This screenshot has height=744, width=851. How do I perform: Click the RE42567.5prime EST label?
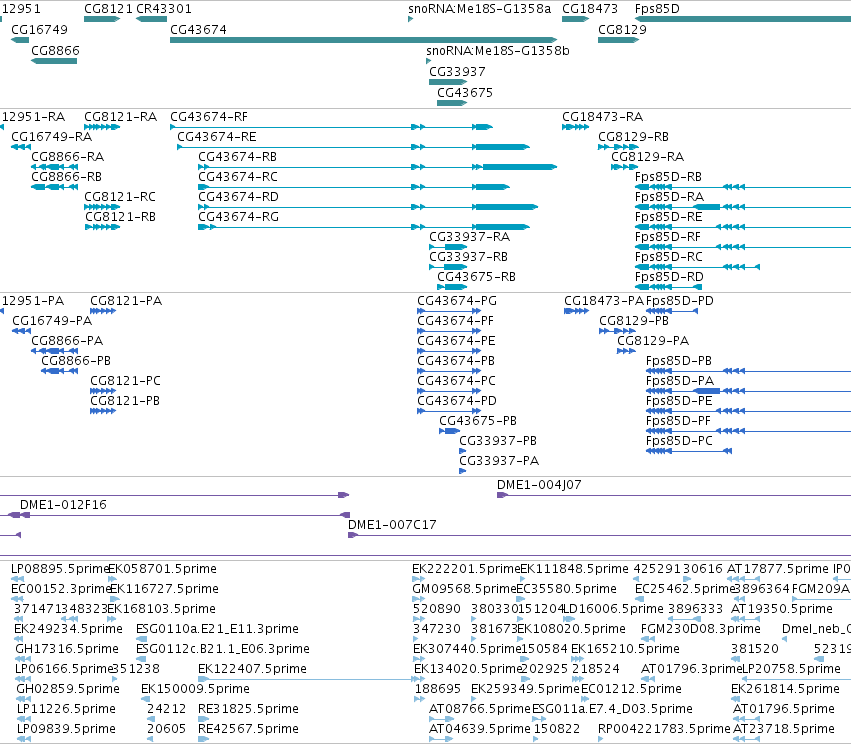point(248,728)
